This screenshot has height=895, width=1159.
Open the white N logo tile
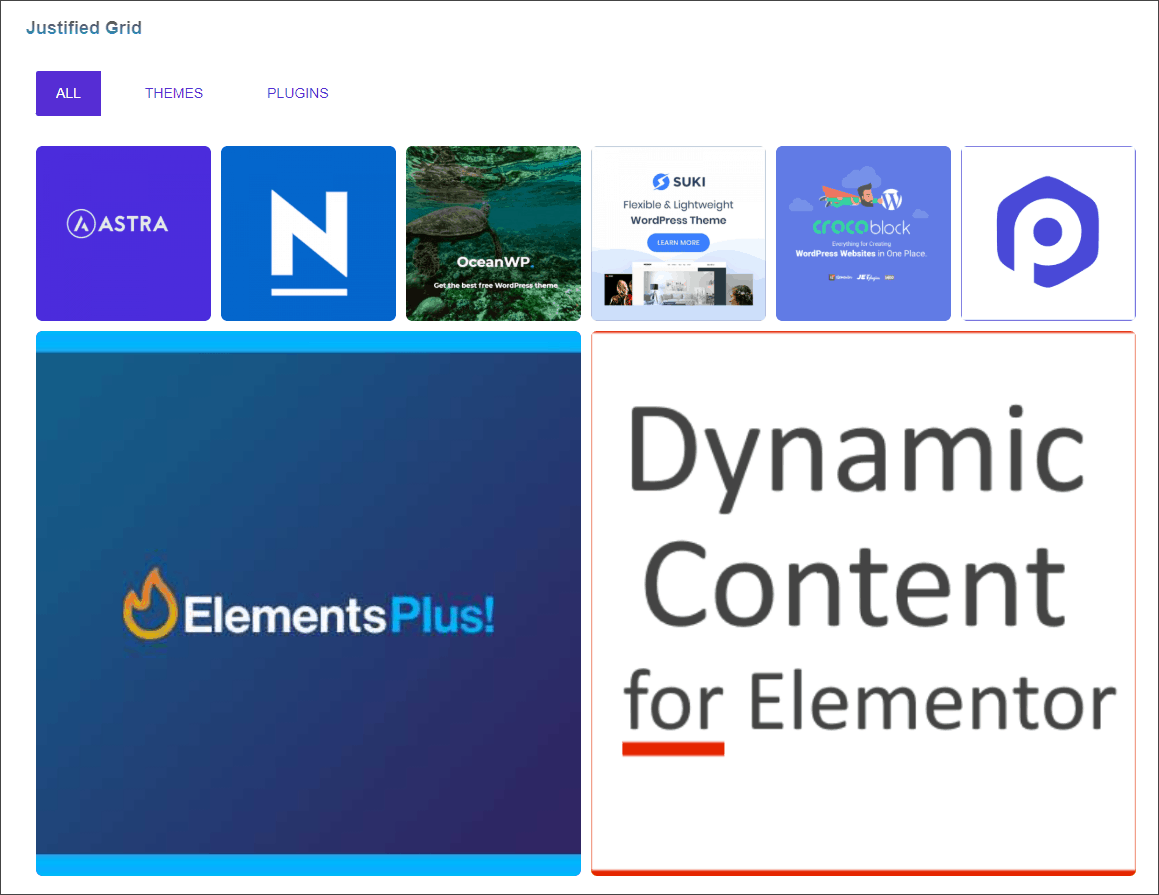[x=308, y=234]
